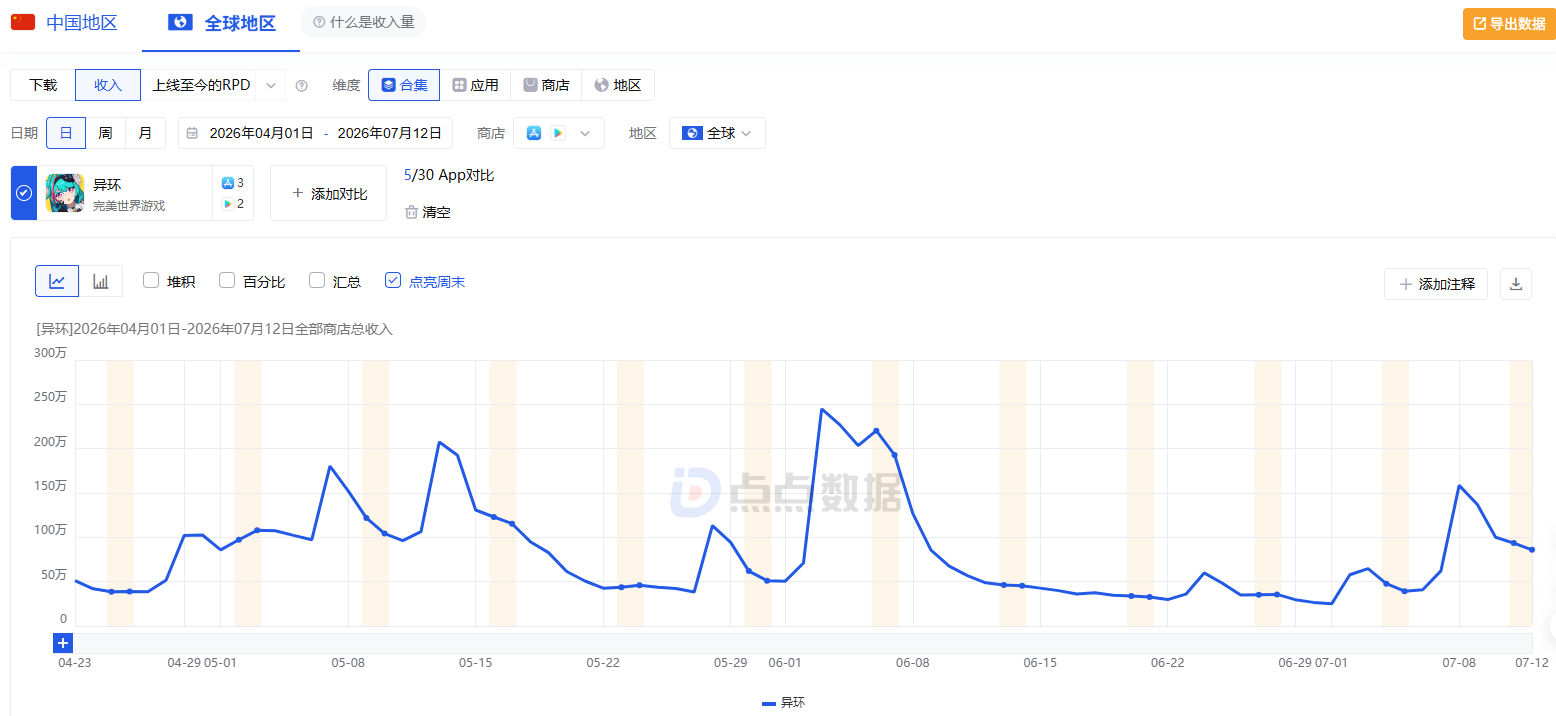Uncheck the 点亮周末 checkbox
1556x716 pixels.
393,281
